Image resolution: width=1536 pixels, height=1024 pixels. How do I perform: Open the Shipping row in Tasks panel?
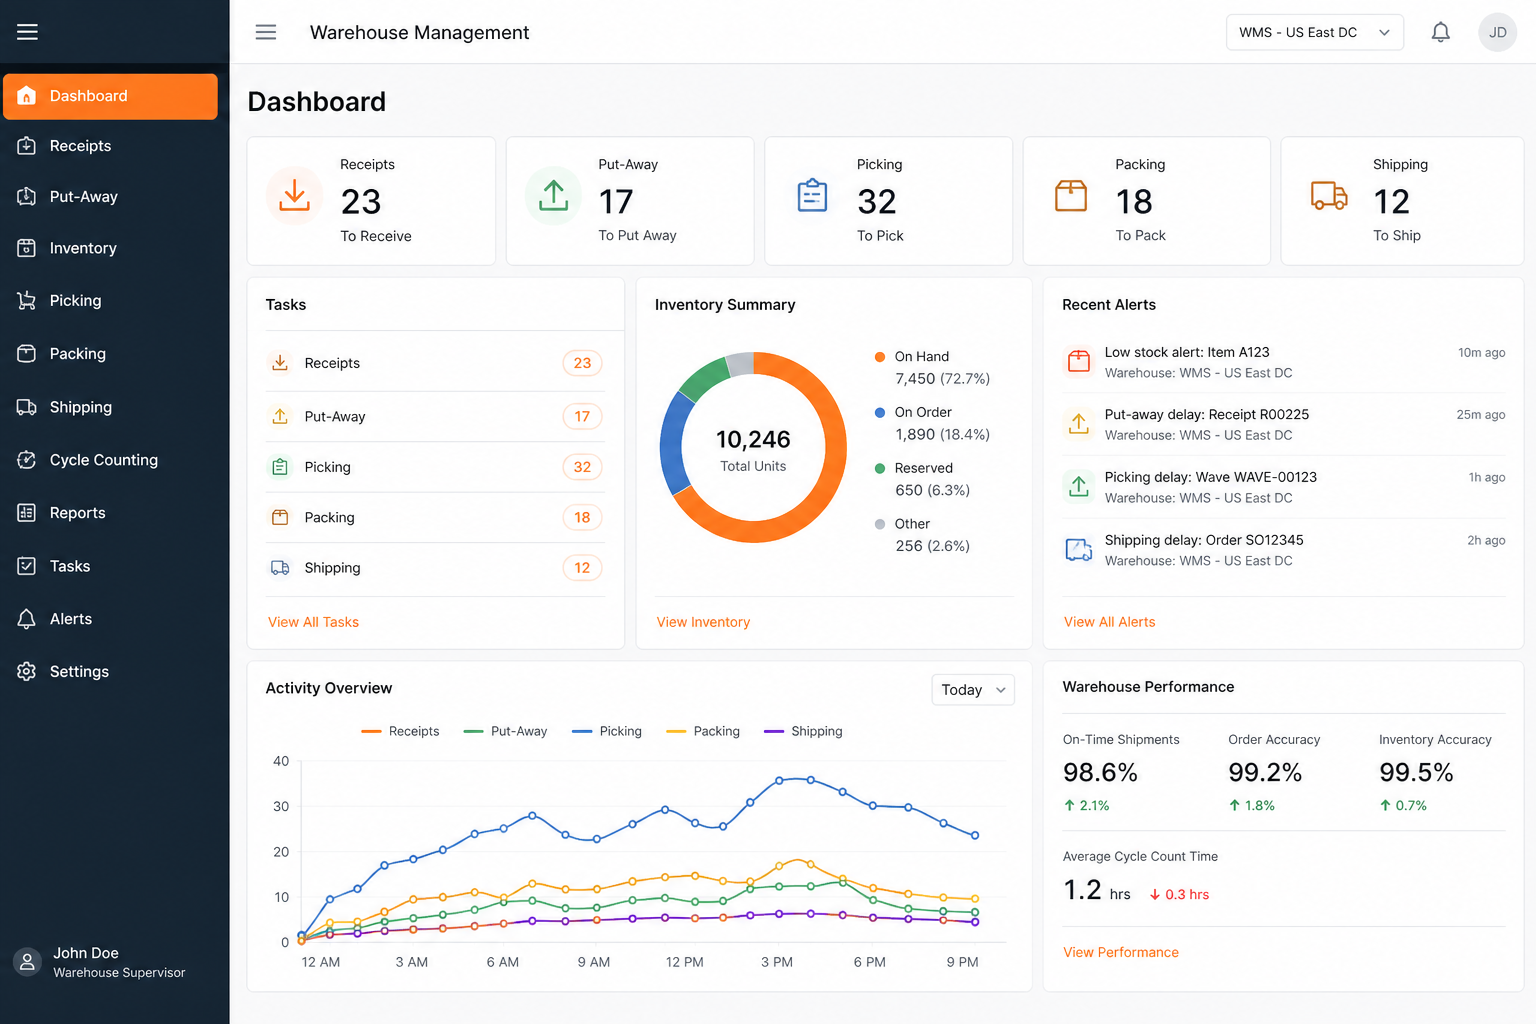pyautogui.click(x=435, y=568)
